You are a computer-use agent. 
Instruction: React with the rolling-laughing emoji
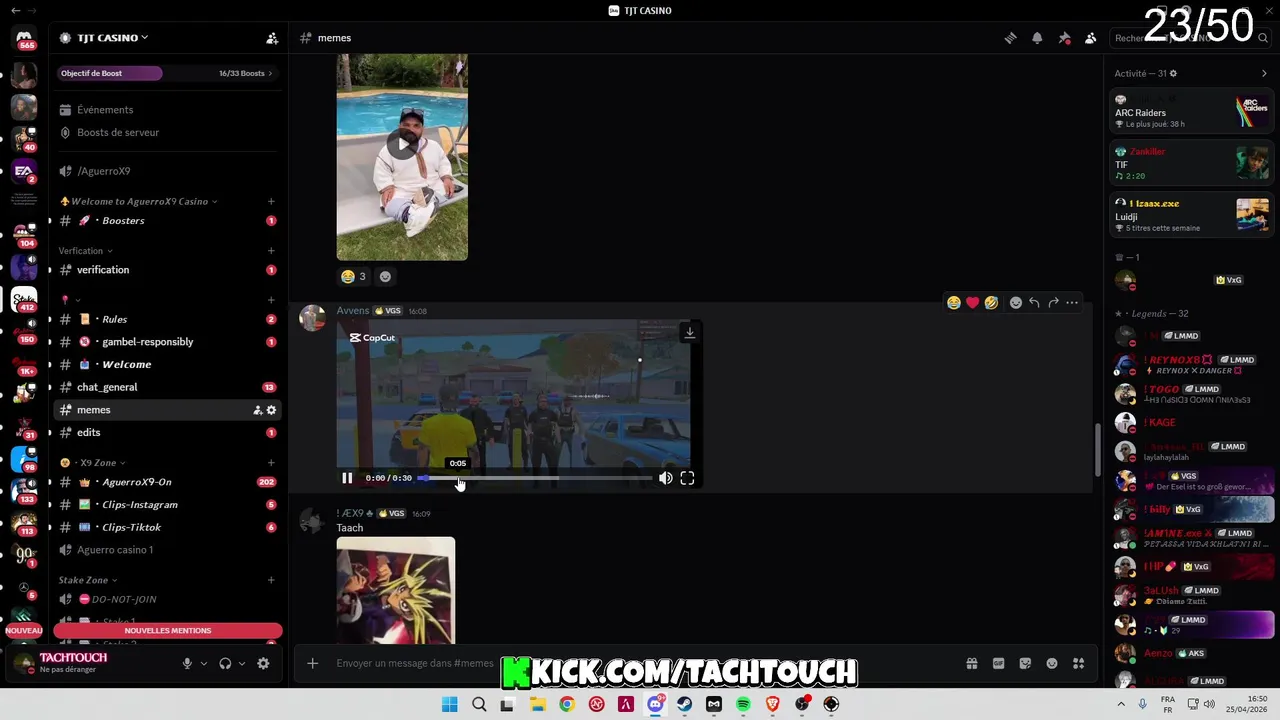[x=991, y=302]
